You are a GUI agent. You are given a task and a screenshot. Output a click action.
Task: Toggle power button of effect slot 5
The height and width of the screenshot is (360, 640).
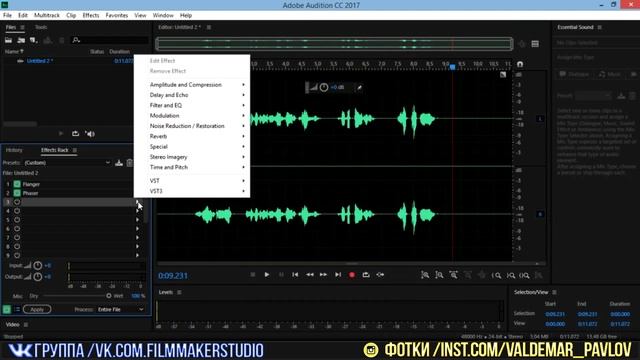(x=17, y=220)
